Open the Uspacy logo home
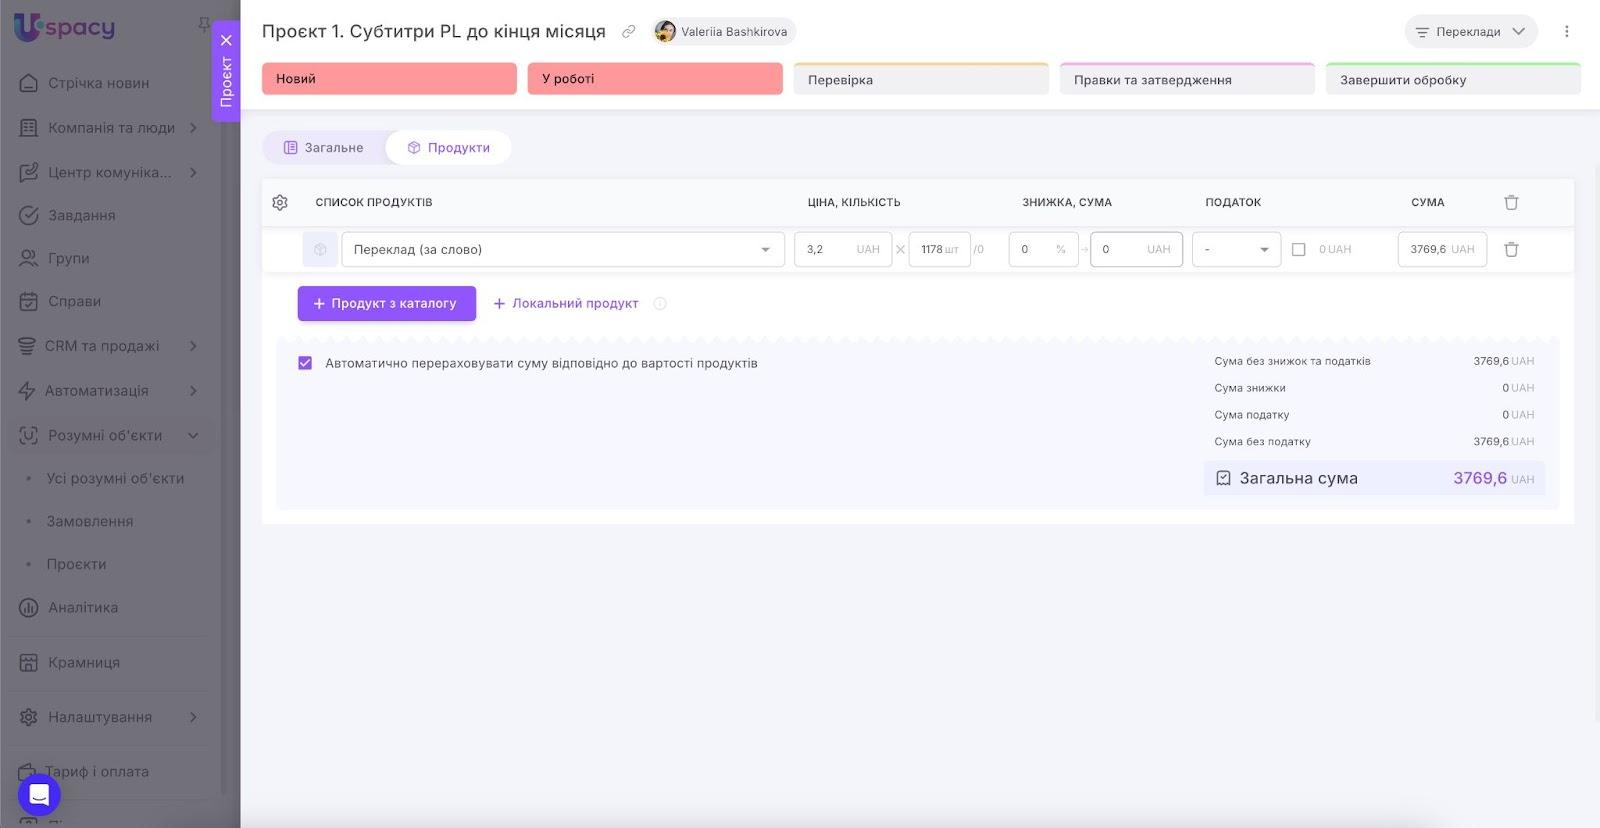Viewport: 1600px width, 828px height. [x=65, y=27]
